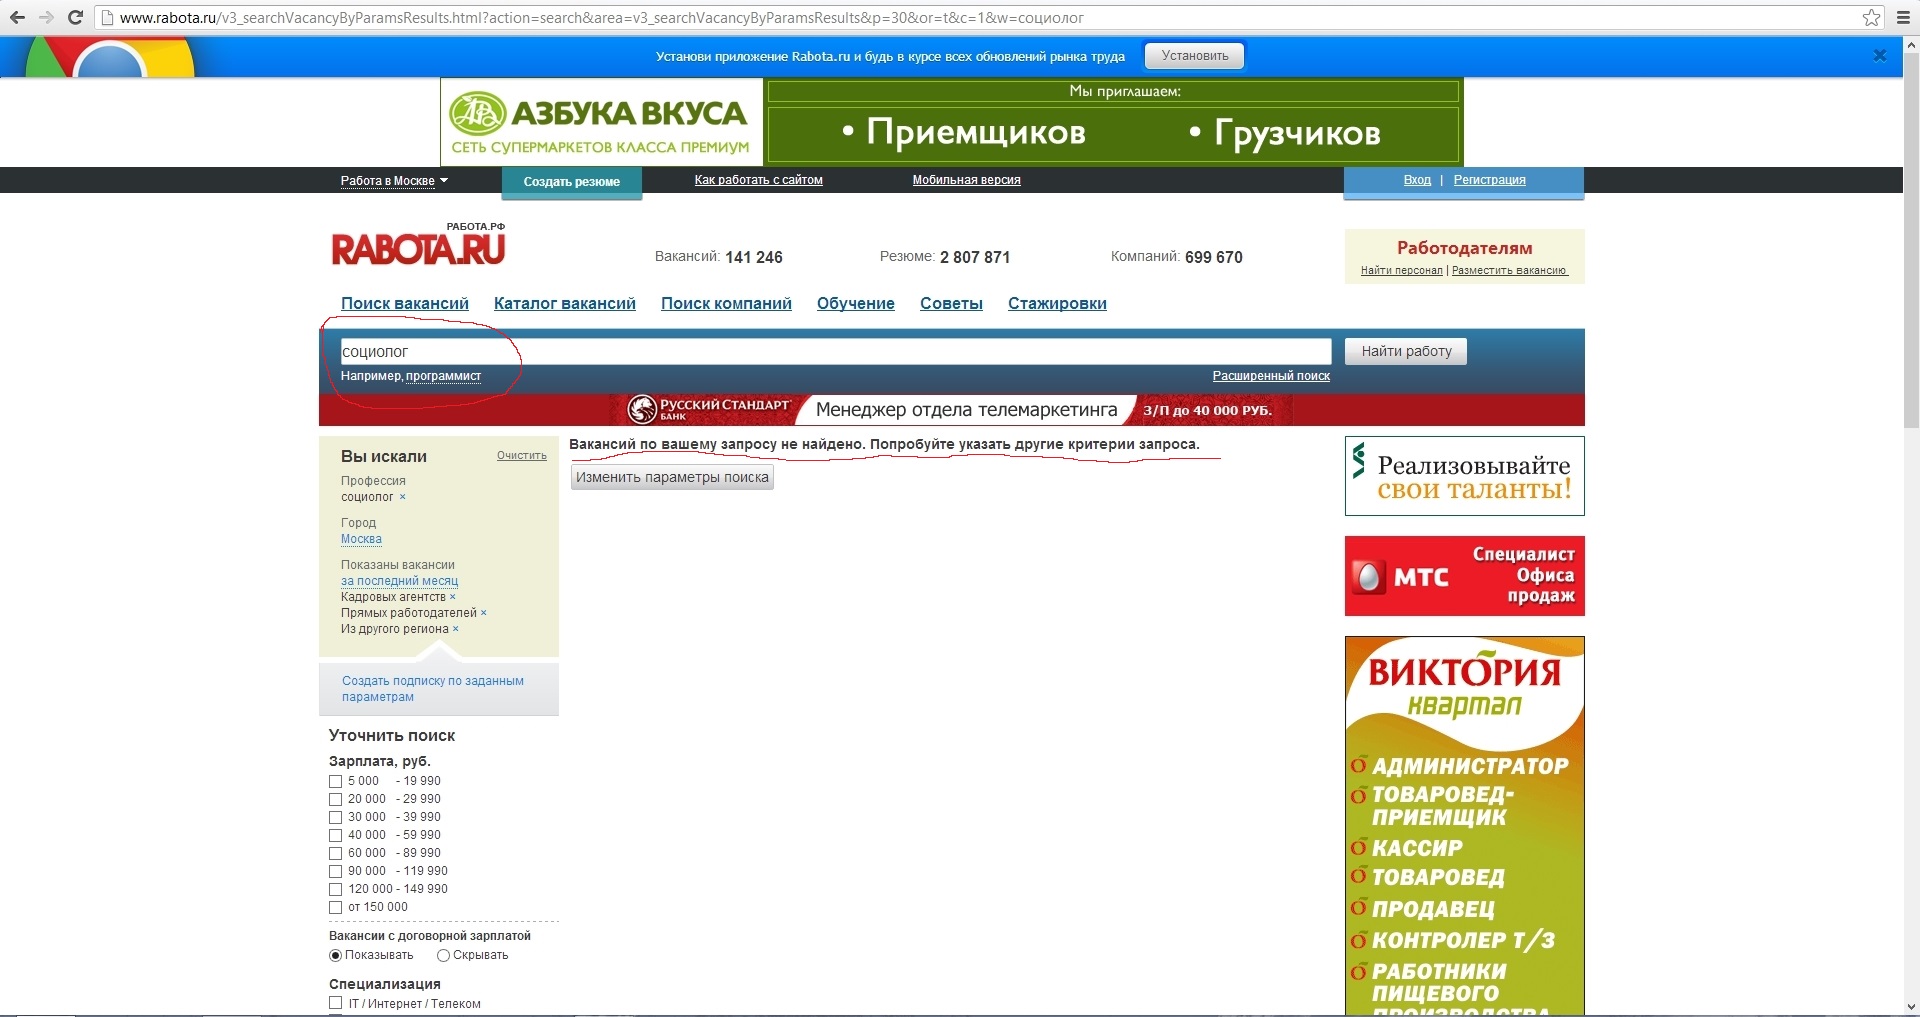
Task: Select Скрывать radio for negotiable salary
Action: [x=443, y=956]
